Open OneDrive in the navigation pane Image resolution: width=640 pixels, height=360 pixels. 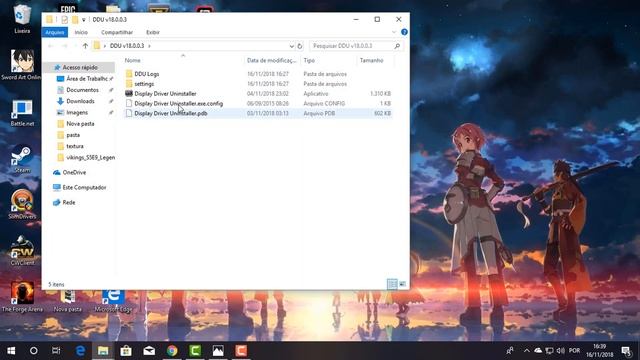(x=74, y=172)
